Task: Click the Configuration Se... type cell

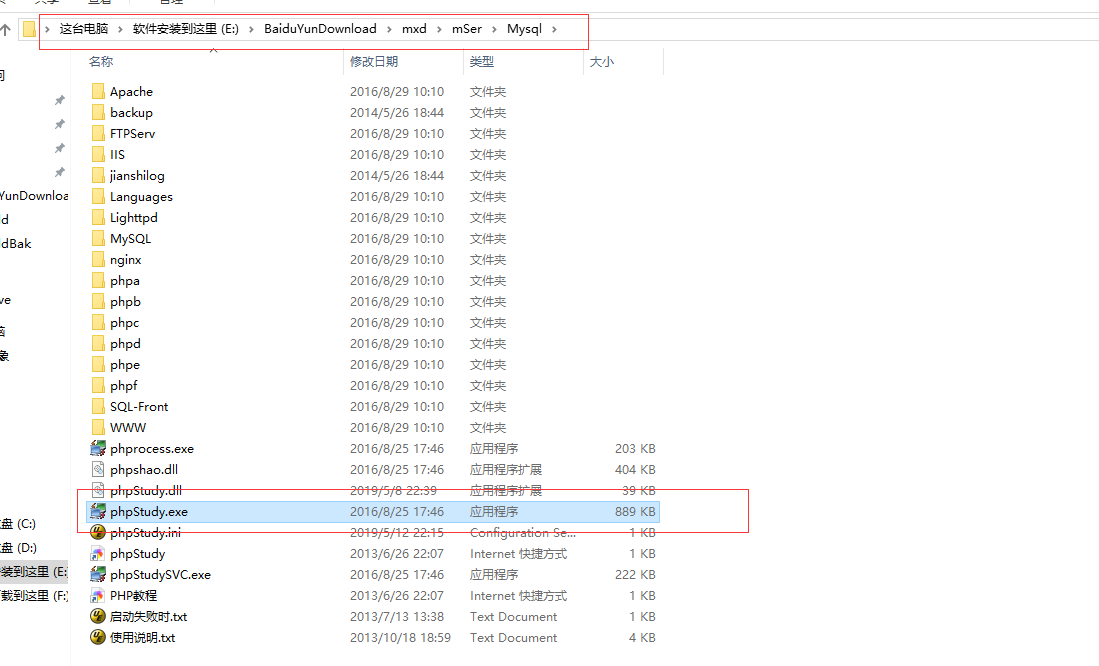Action: point(523,533)
